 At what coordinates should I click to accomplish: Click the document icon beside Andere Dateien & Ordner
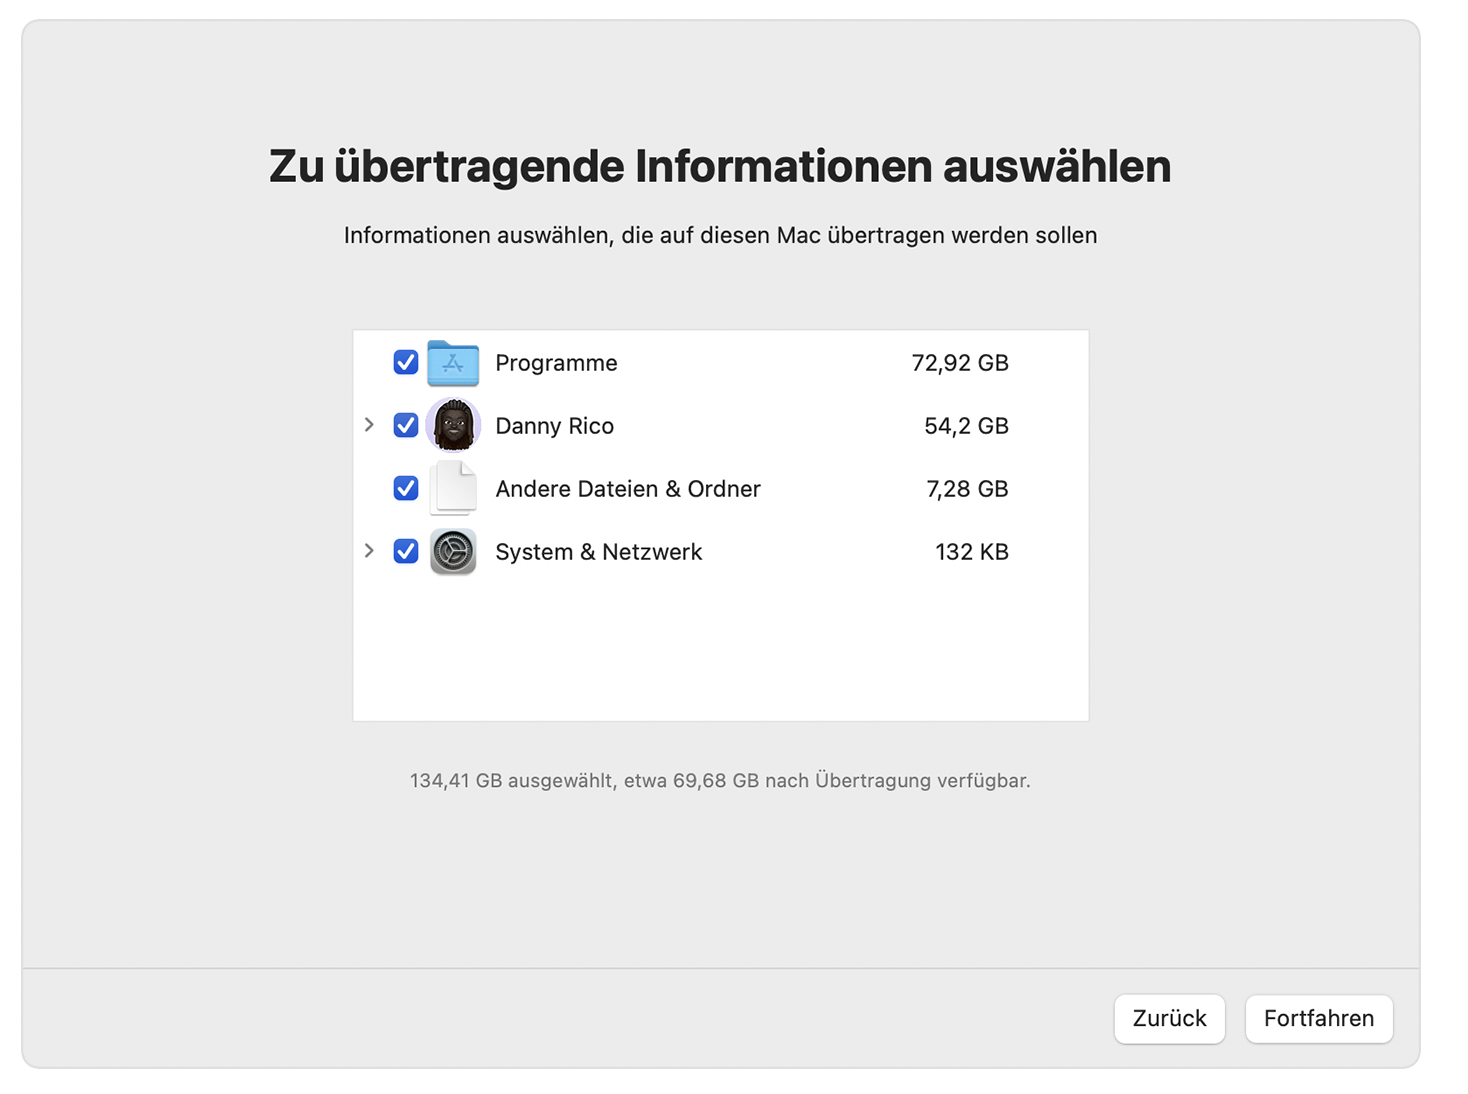[453, 489]
